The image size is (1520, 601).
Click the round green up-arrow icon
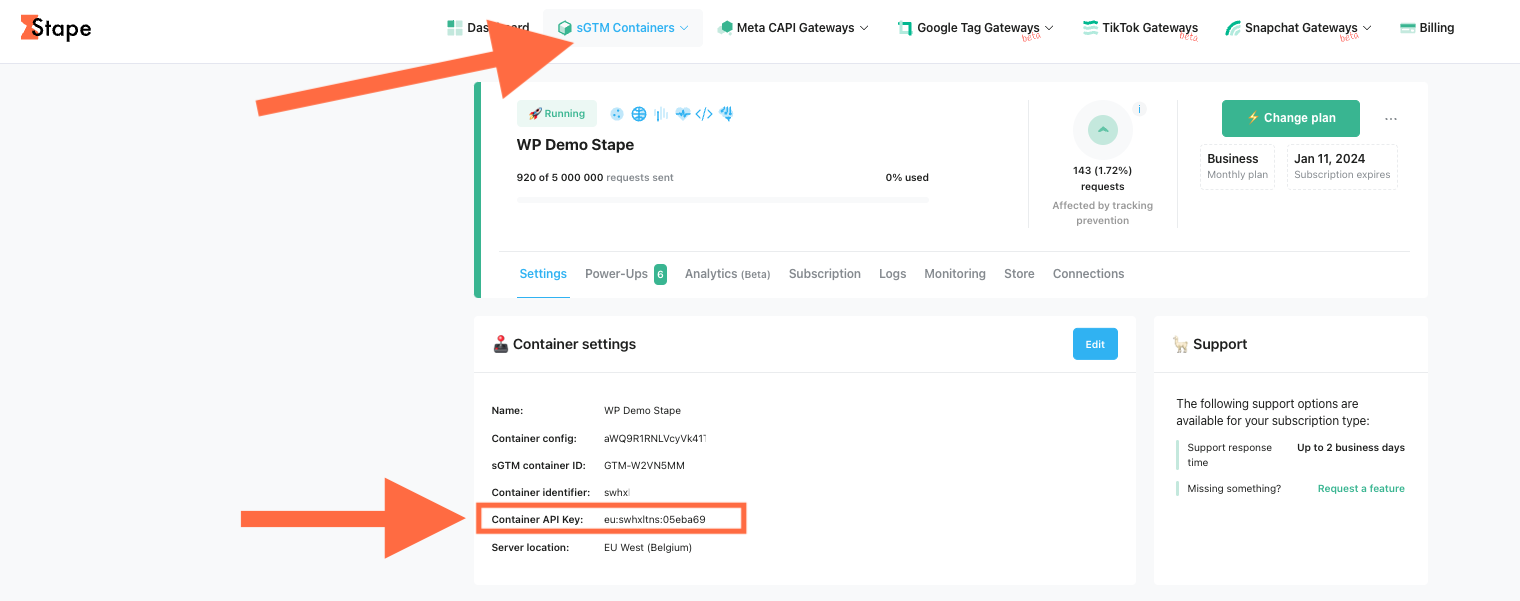click(1103, 130)
